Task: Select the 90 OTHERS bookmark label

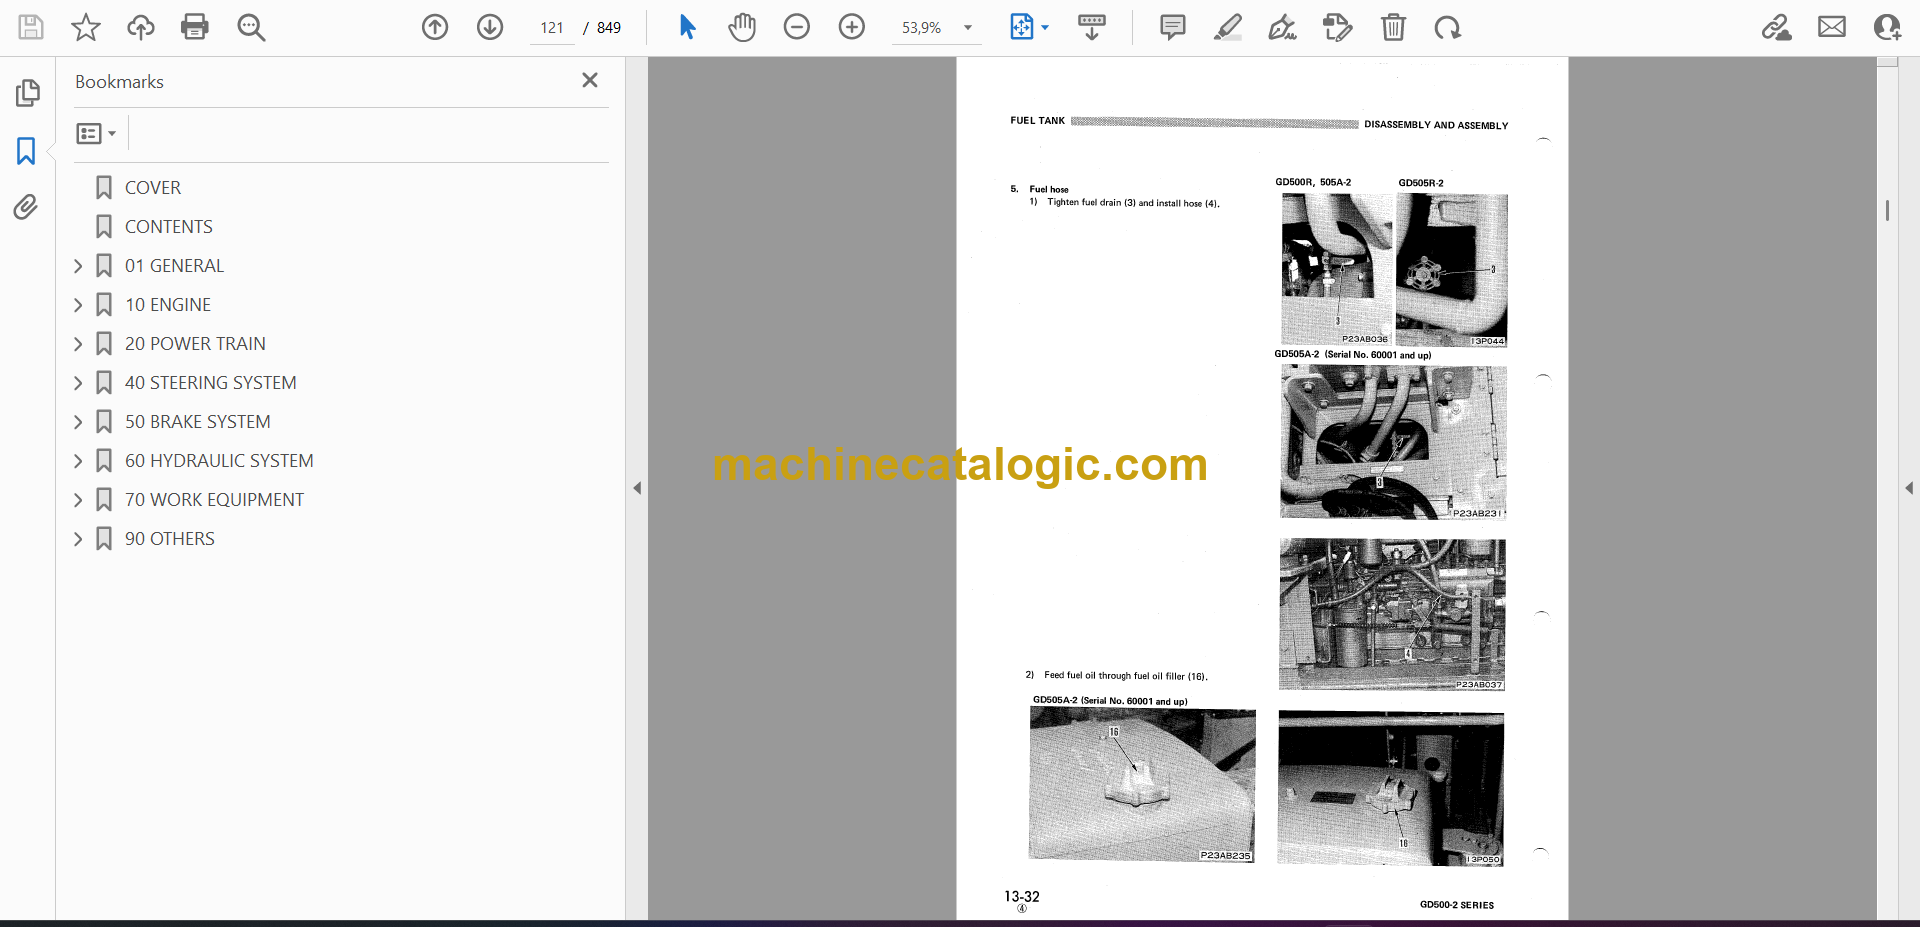Action: tap(169, 539)
